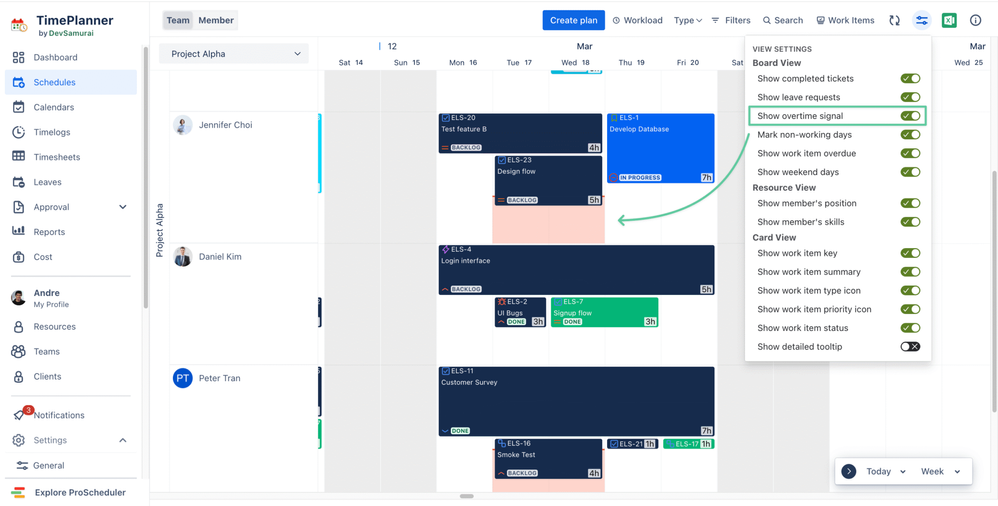Toggle Show member's skills switch
Screen dimensions: 998x506
910,222
